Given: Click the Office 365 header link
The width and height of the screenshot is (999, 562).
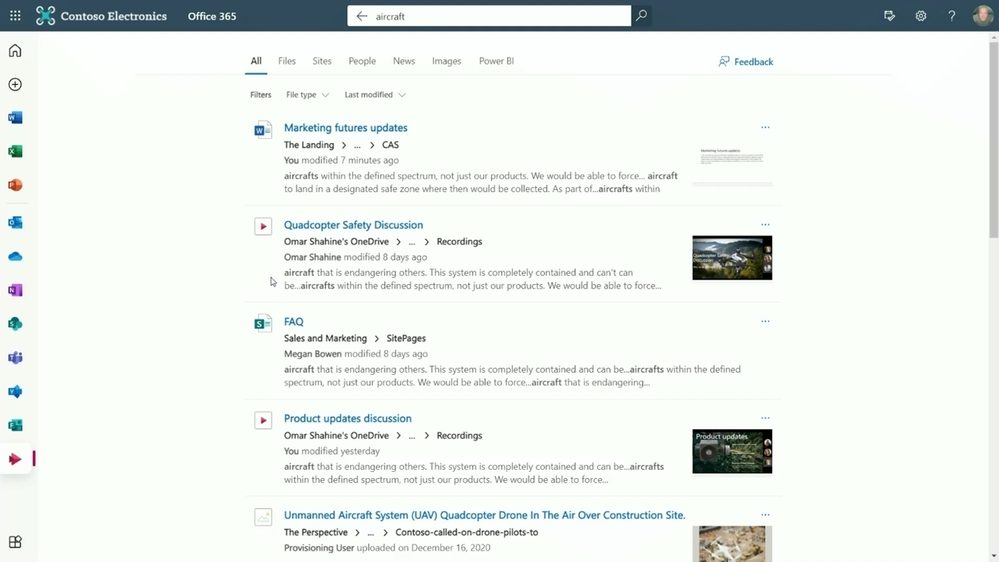Looking at the screenshot, I should tap(212, 16).
